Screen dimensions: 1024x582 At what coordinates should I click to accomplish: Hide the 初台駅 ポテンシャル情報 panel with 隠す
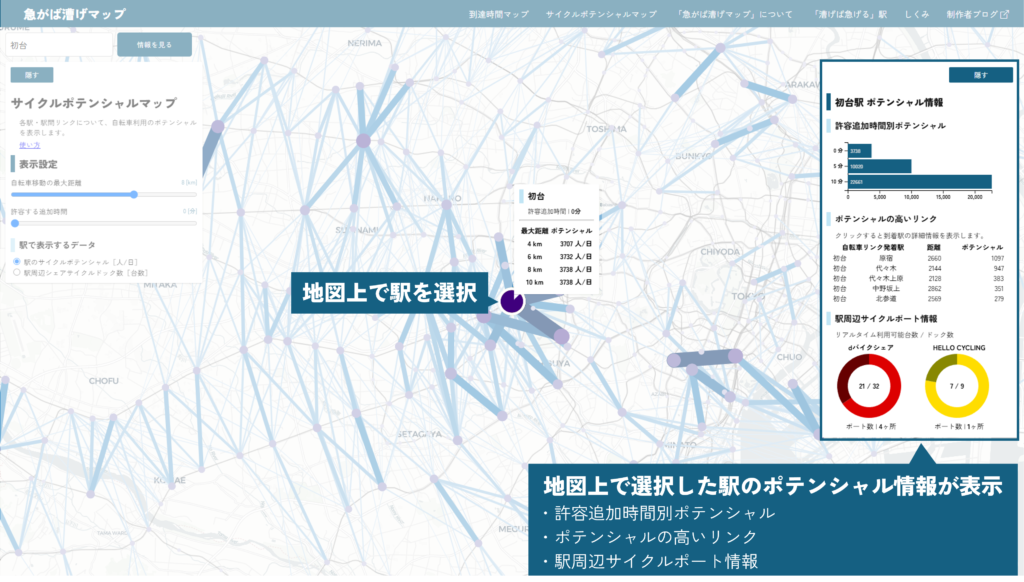click(980, 75)
